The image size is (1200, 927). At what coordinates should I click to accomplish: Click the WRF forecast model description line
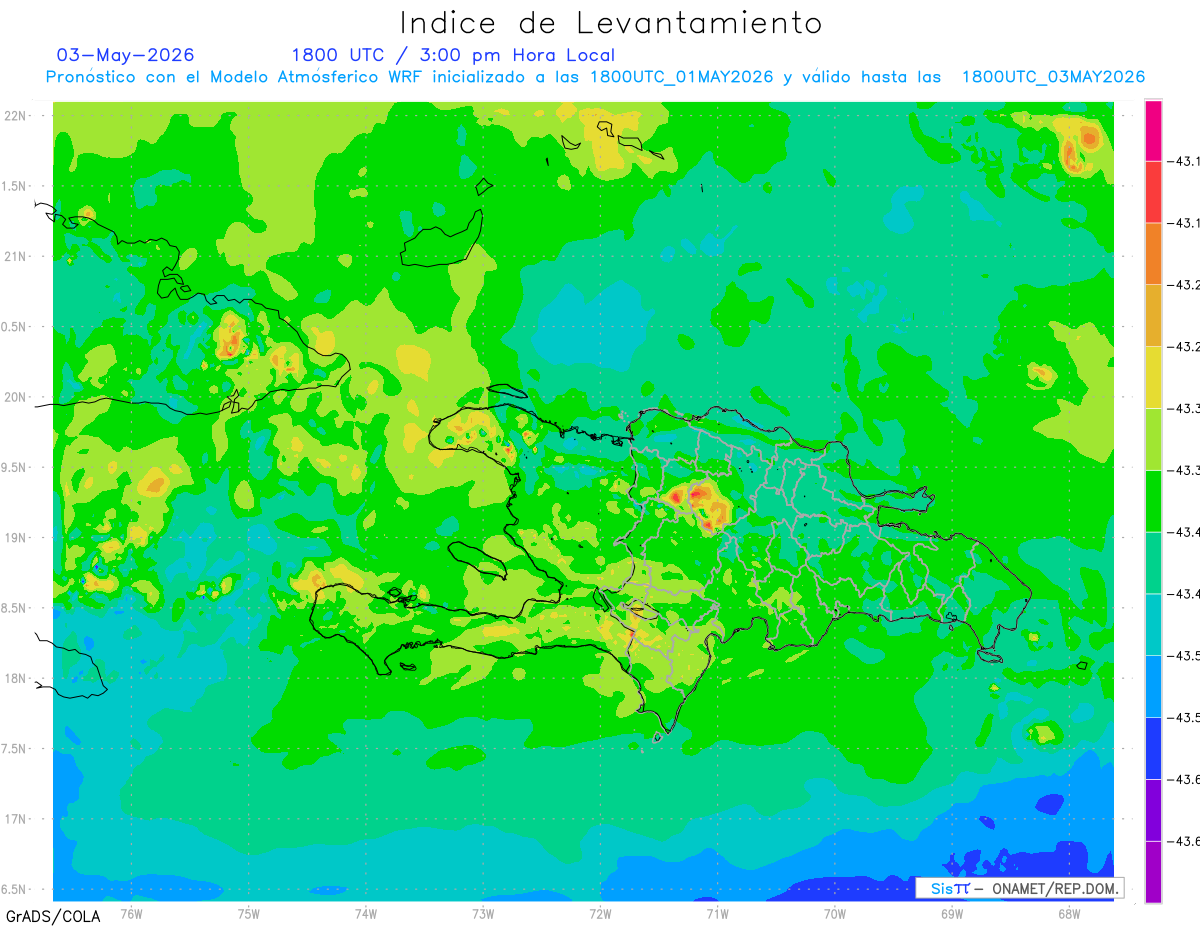click(x=595, y=77)
